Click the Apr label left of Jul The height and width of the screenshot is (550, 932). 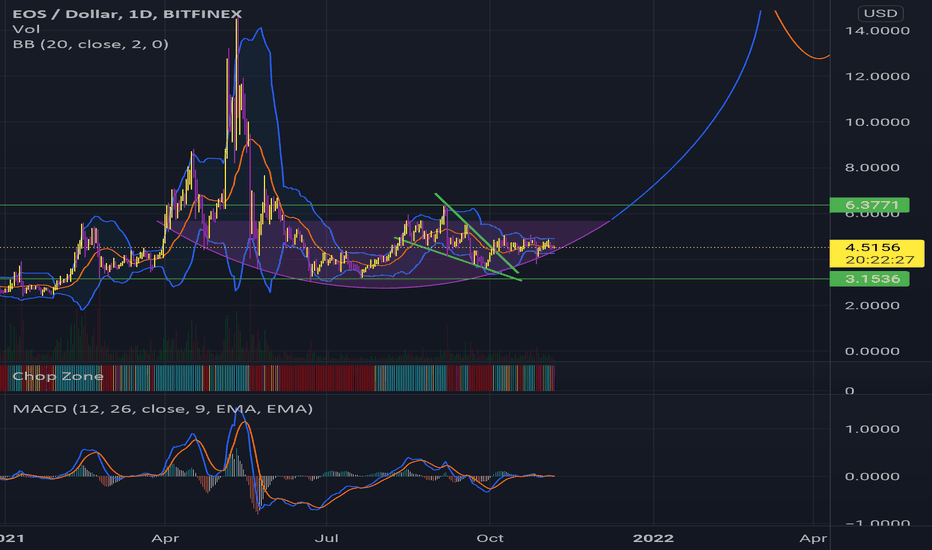coord(165,539)
